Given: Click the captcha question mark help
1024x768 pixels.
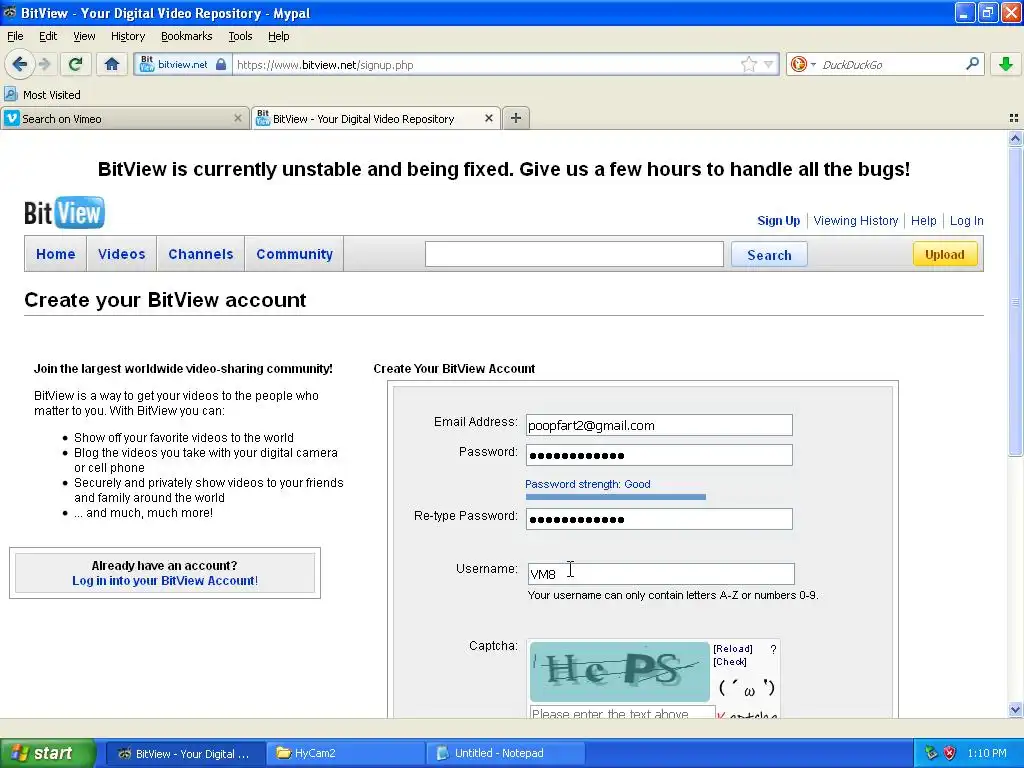Looking at the screenshot, I should [773, 649].
